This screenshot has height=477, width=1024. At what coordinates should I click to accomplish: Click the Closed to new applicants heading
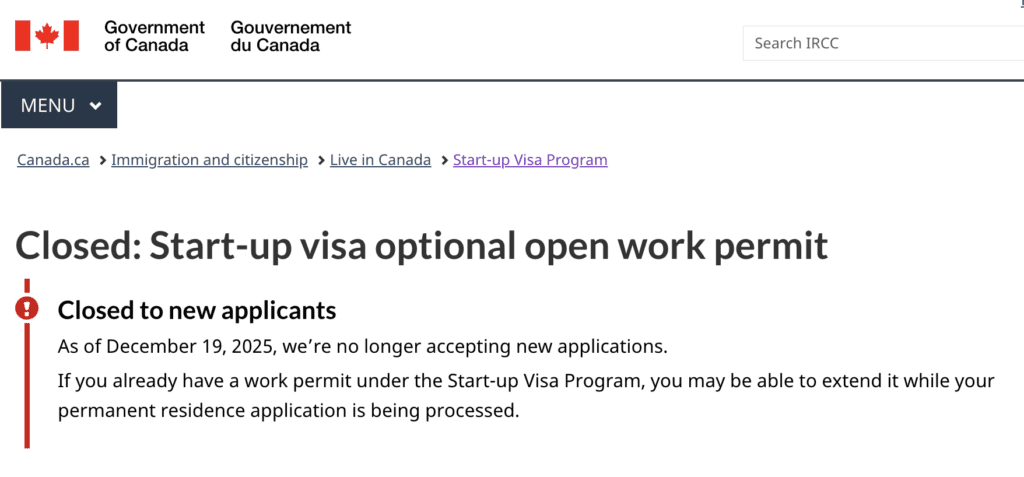[x=197, y=310]
